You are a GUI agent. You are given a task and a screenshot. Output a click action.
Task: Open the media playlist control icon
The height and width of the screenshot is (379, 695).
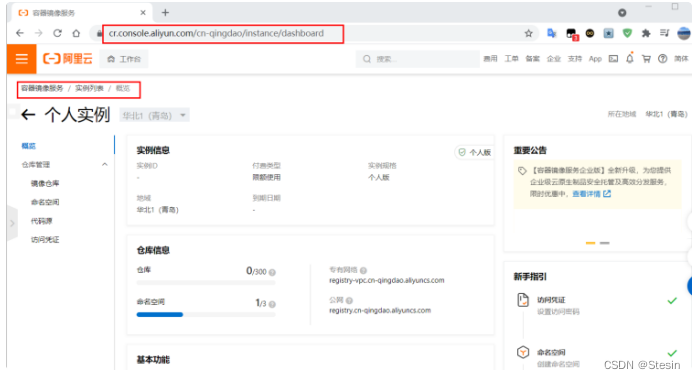coord(664,33)
